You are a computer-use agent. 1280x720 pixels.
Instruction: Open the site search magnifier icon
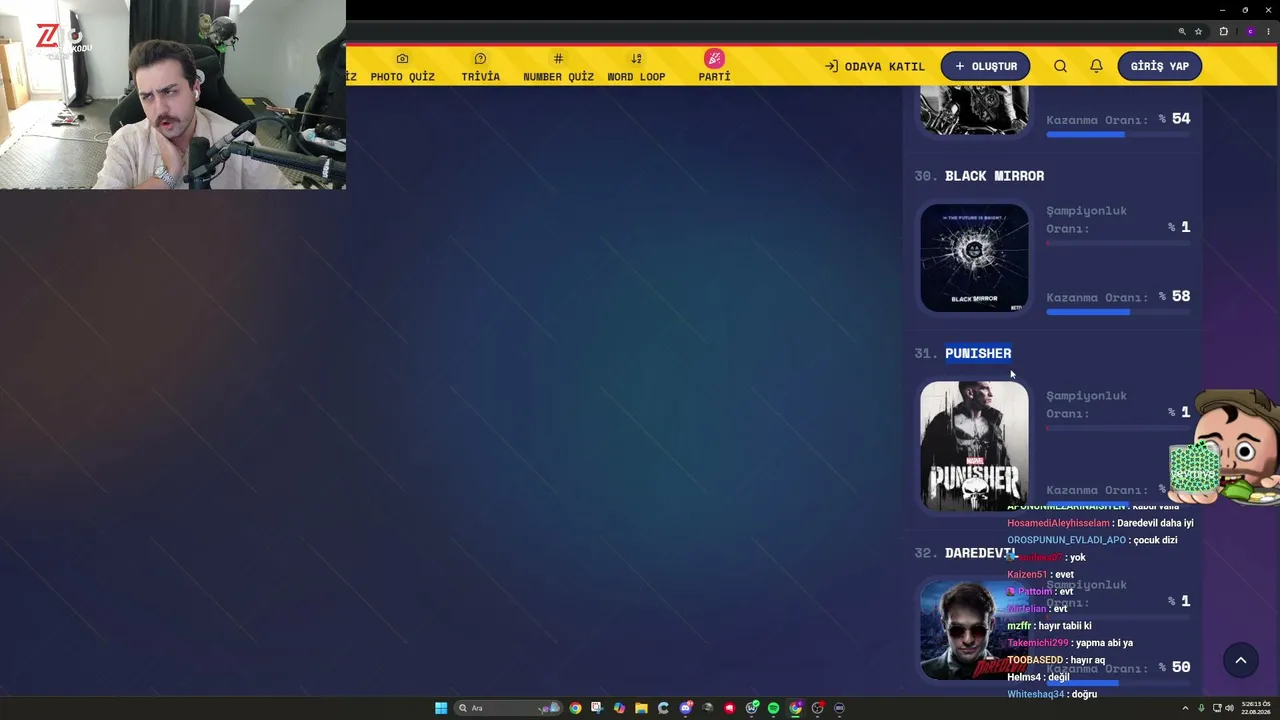pos(1060,66)
